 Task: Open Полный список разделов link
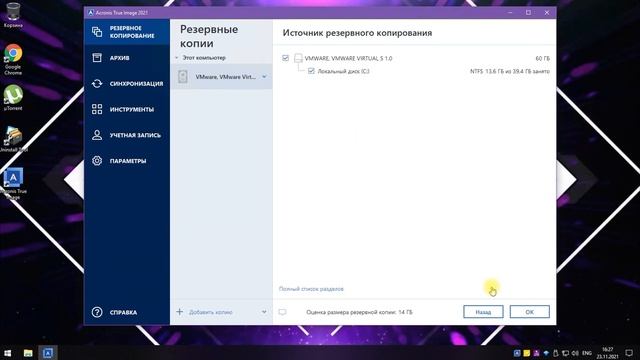311,289
